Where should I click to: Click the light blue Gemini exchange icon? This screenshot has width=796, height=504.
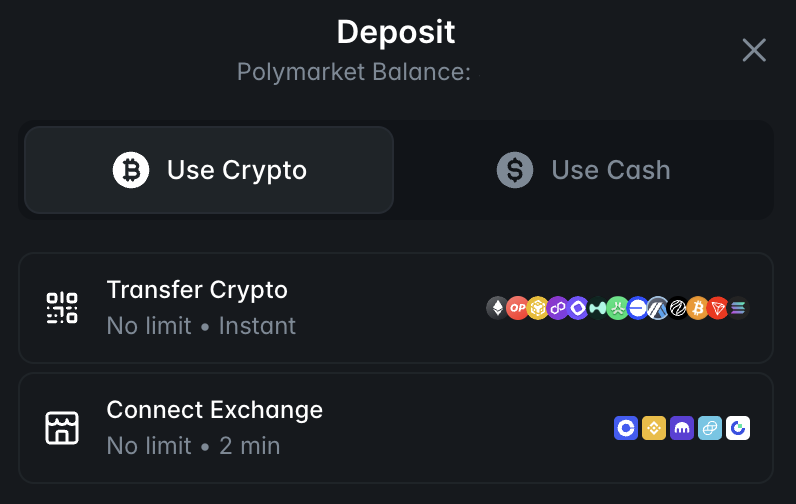[x=710, y=428]
